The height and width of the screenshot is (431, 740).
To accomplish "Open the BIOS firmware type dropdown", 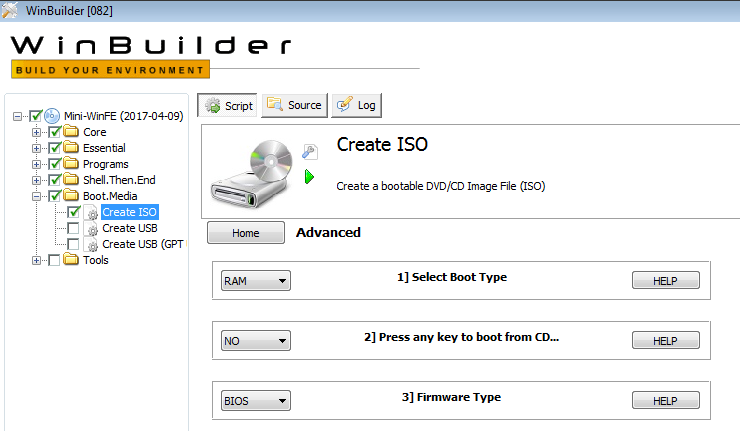I will tap(255, 401).
